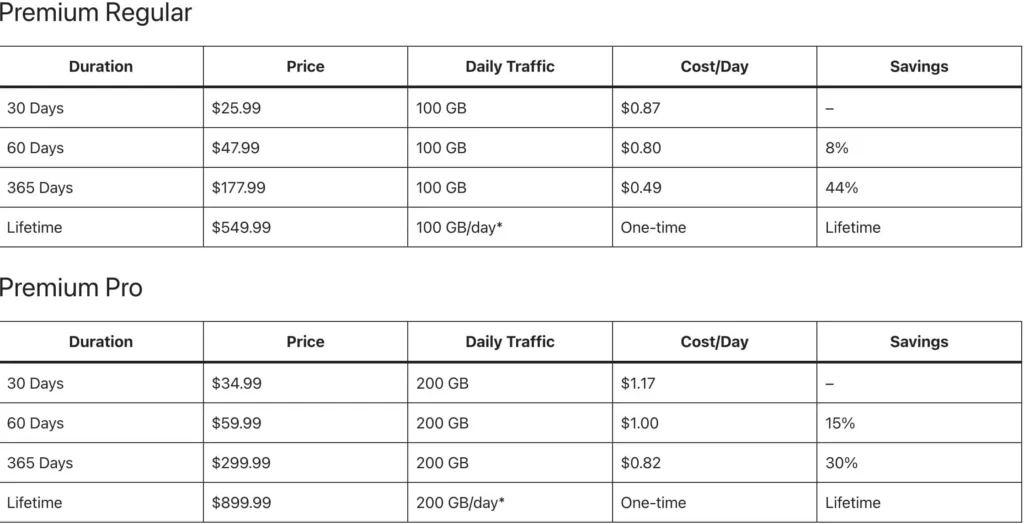The height and width of the screenshot is (524, 1024).
Task: Select the 44% savings cell
Action: pyautogui.click(x=841, y=188)
